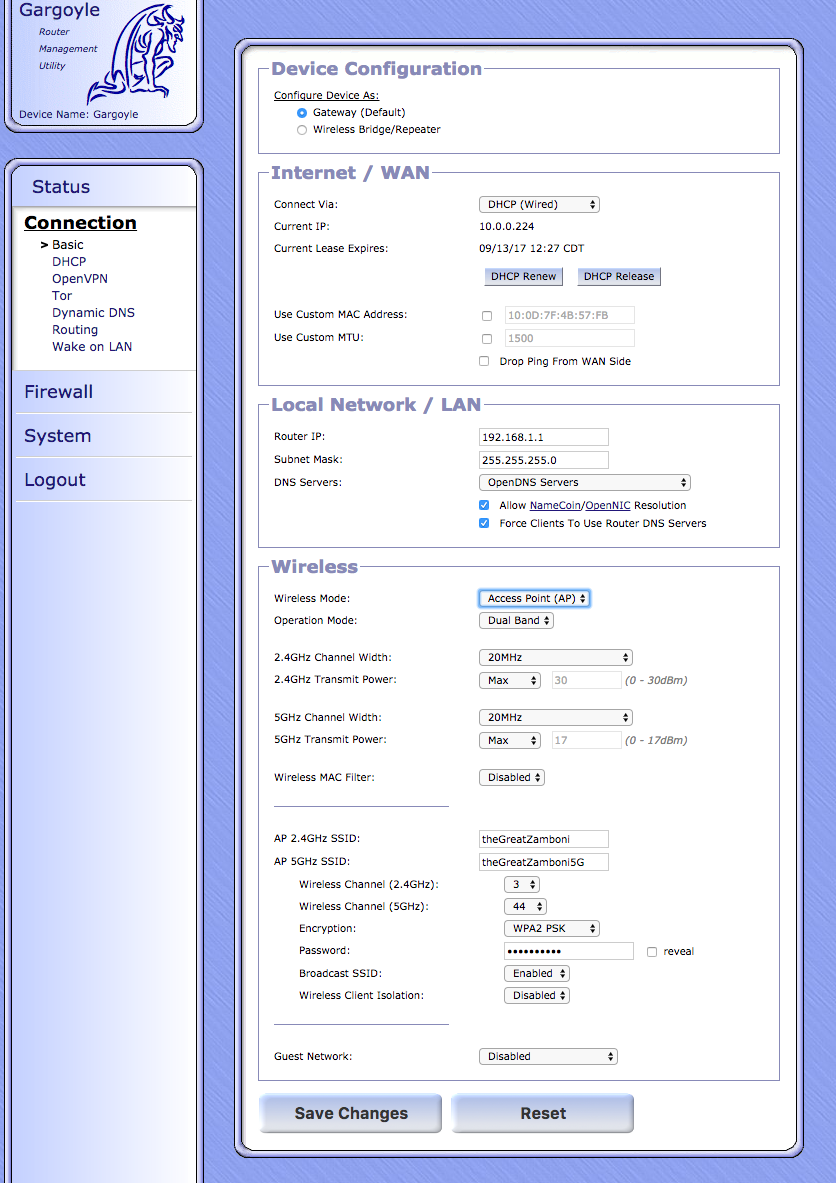Enable the Use Custom MAC Address checkbox

point(487,315)
